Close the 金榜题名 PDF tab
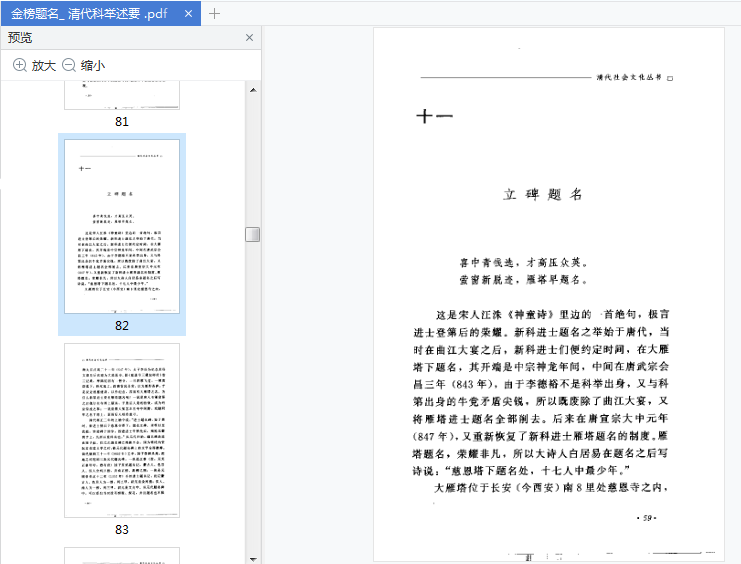Screen dimensions: 741x564 pyautogui.click(x=188, y=14)
